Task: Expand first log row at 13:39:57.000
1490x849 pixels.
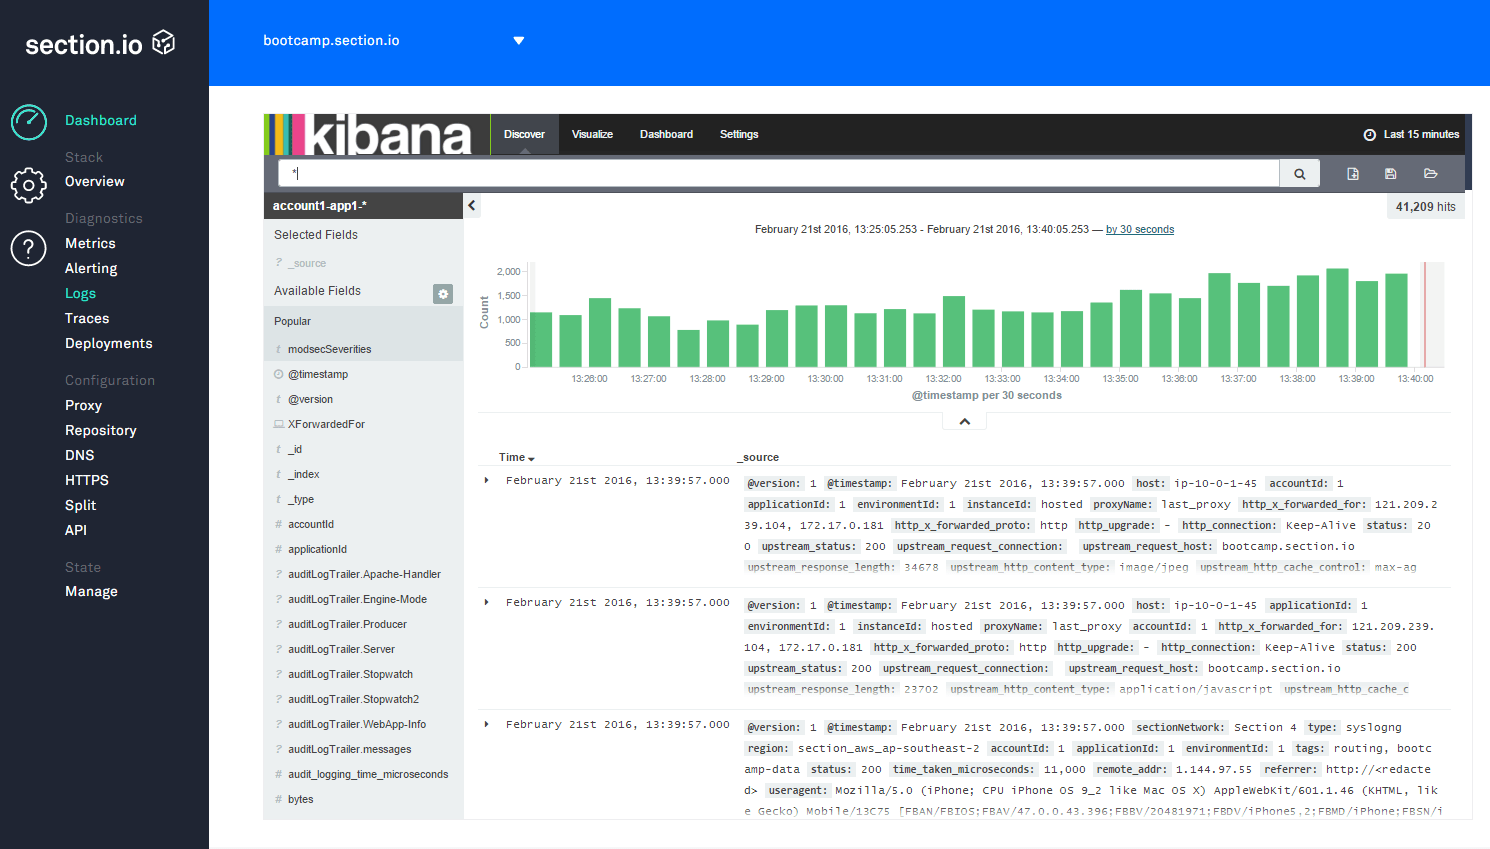Action: click(x=487, y=481)
